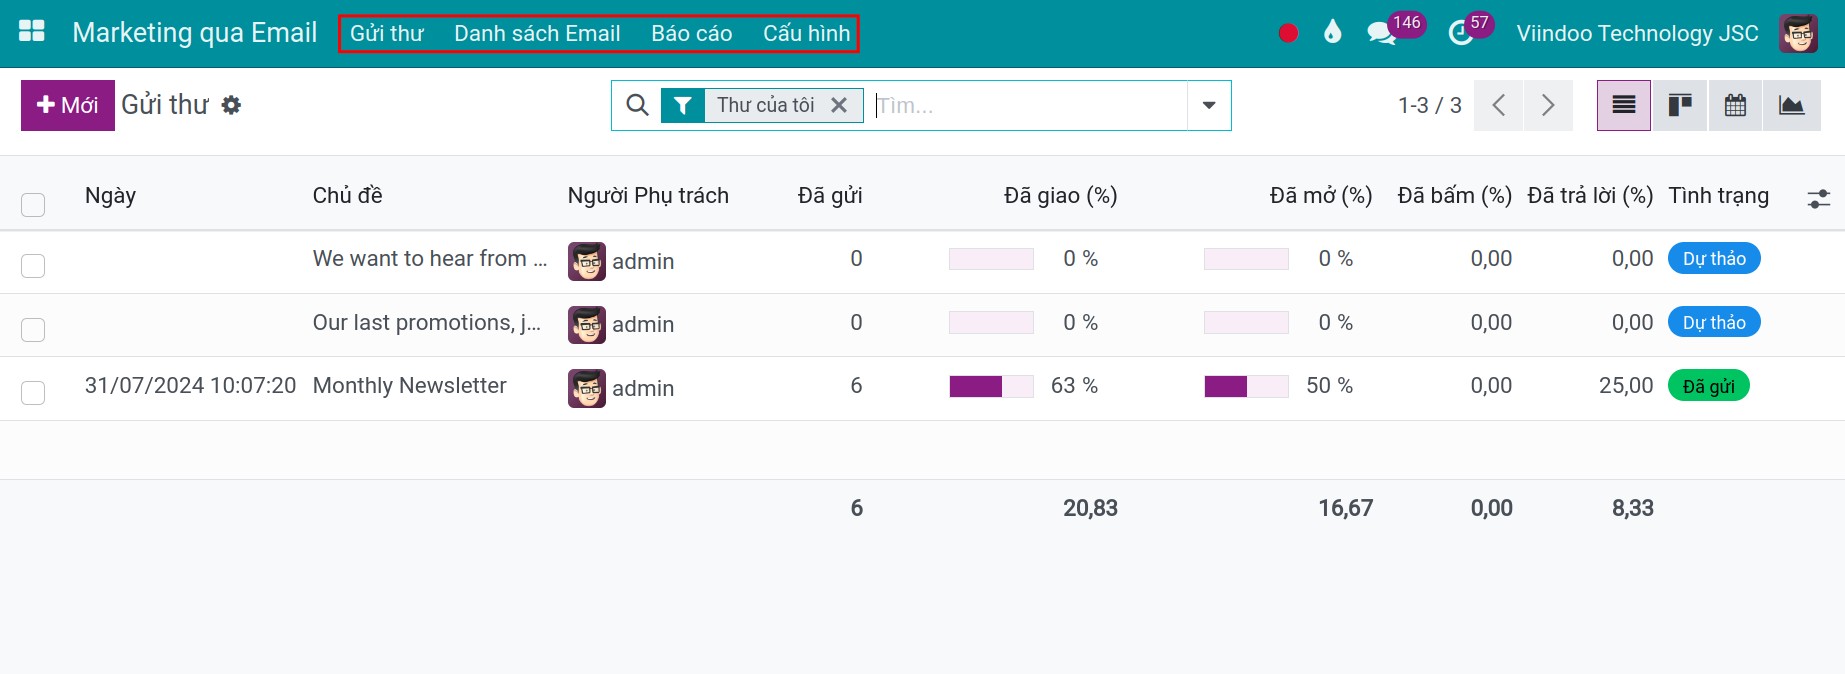Expand the search options dropdown arrow

click(x=1209, y=105)
